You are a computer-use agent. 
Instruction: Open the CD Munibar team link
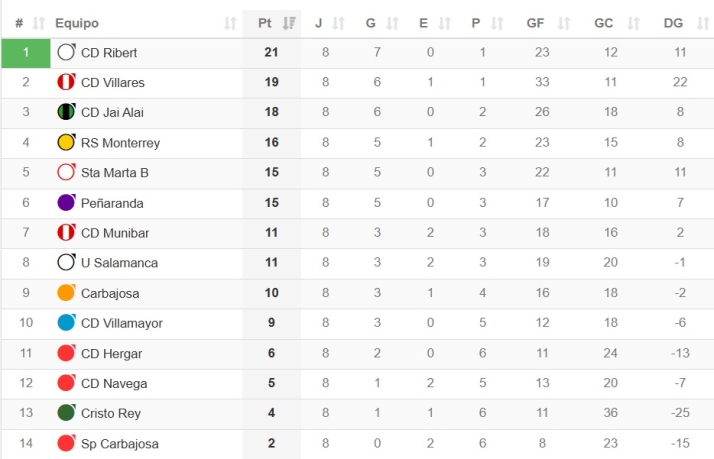[113, 233]
